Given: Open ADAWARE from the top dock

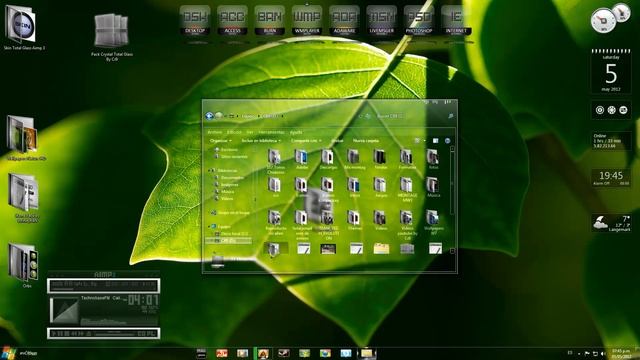Looking at the screenshot, I should [x=344, y=20].
